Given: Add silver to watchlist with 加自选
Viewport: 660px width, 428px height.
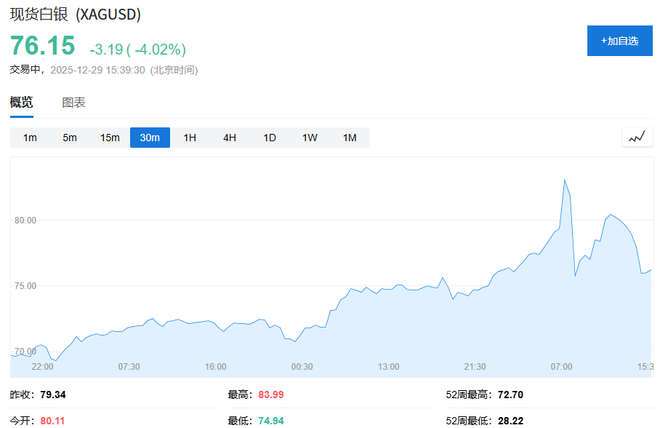Looking at the screenshot, I should (x=619, y=41).
